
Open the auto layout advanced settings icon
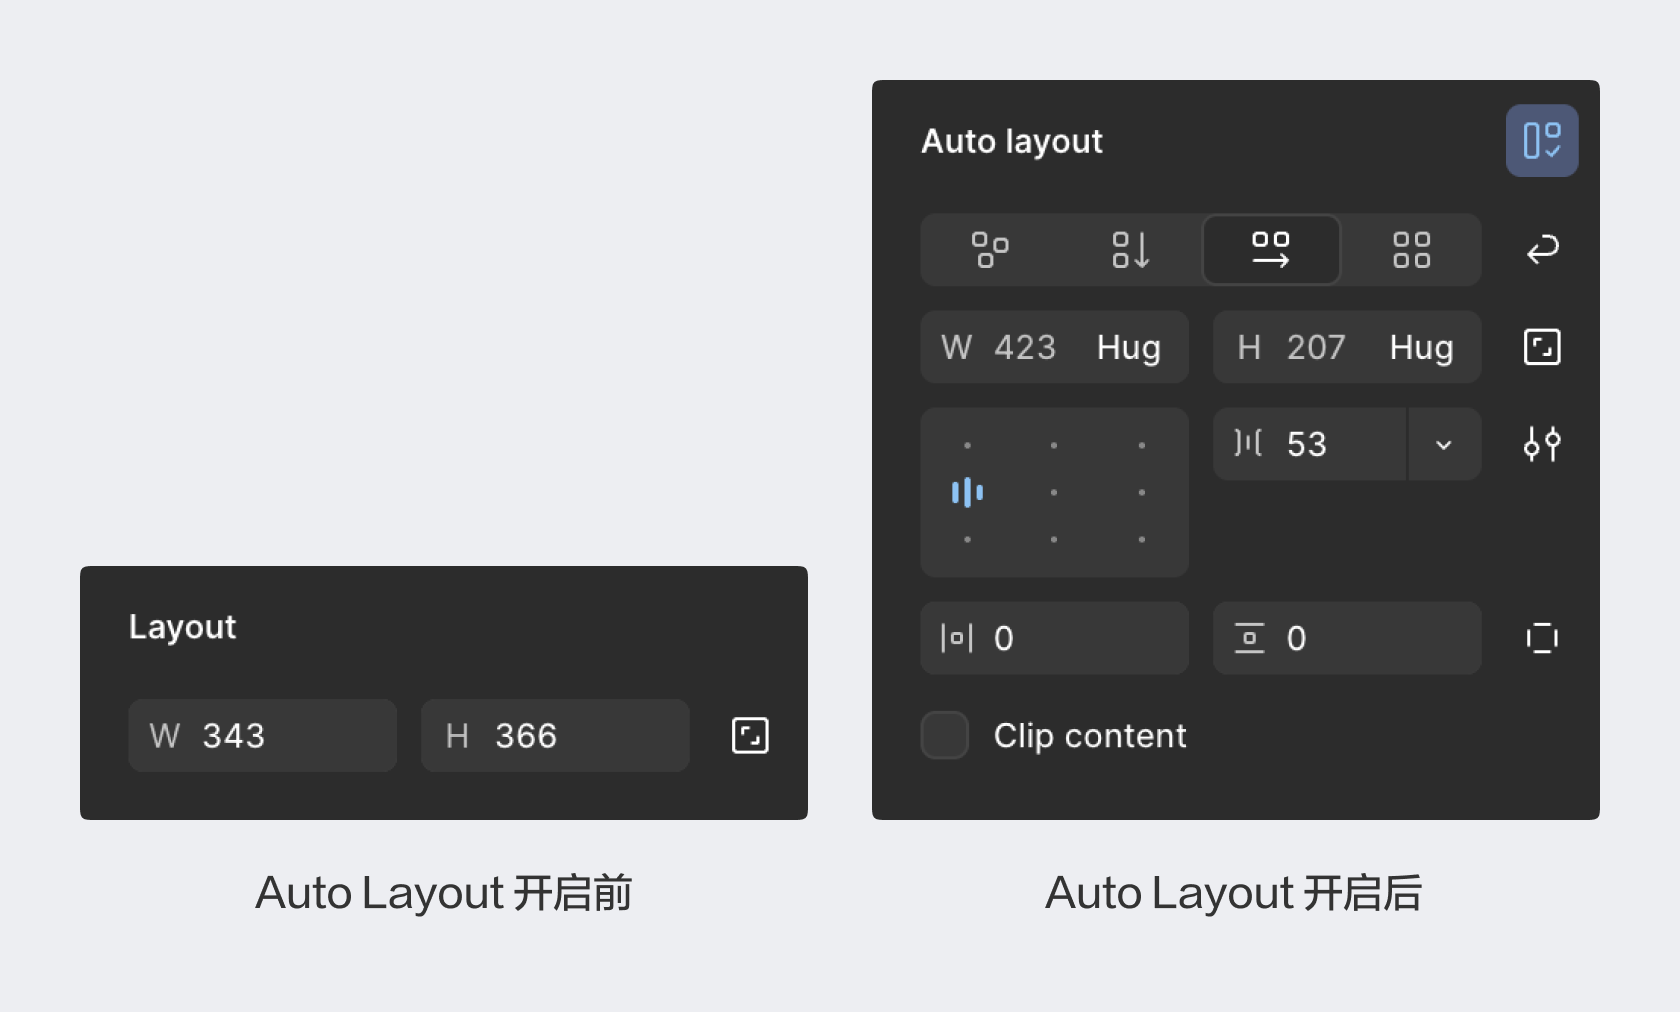tap(1541, 444)
